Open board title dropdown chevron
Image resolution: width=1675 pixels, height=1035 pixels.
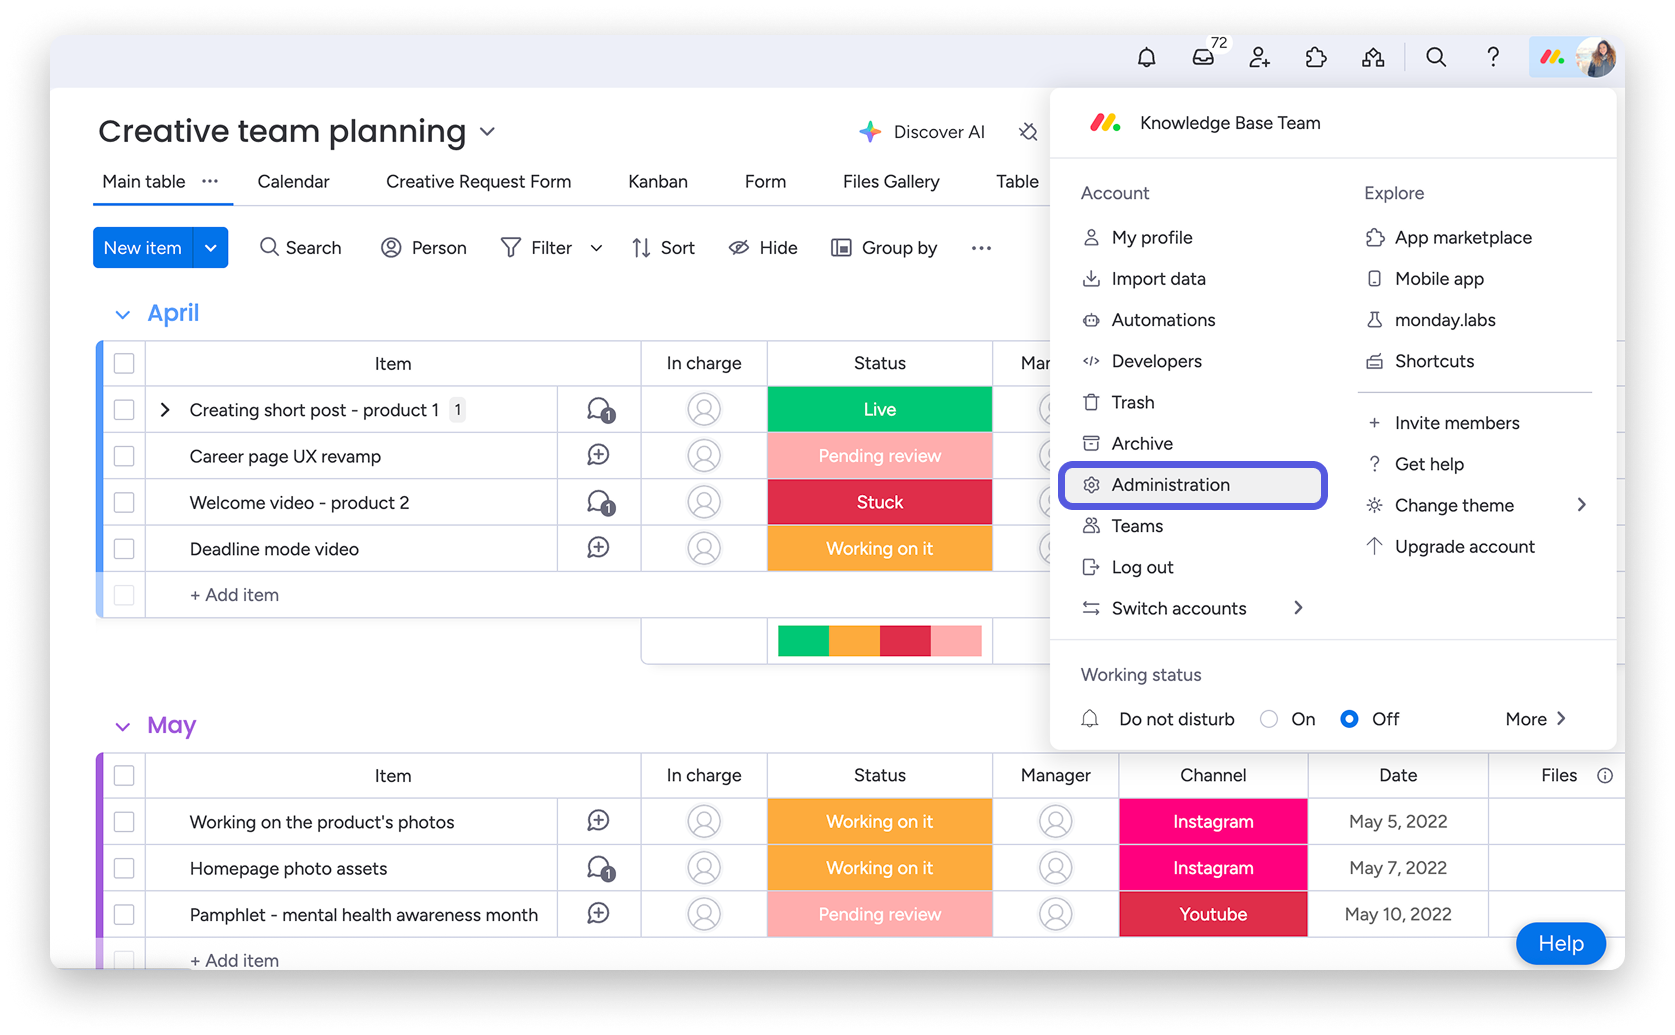(x=488, y=132)
